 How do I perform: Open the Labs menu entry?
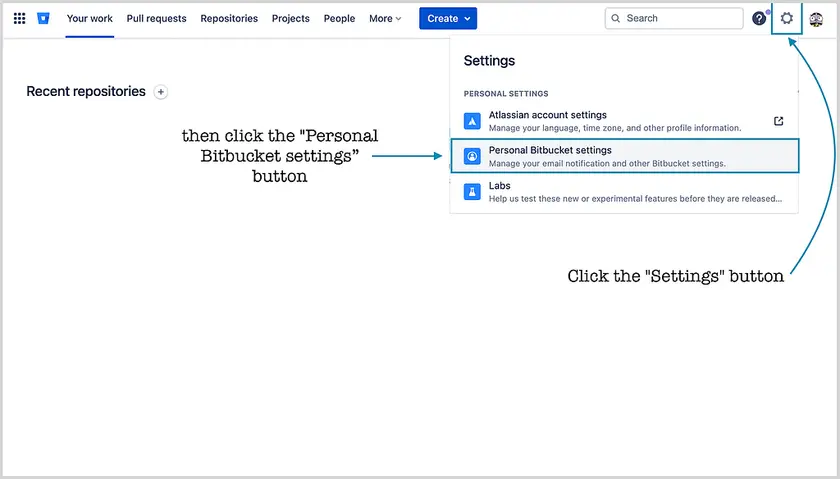624,192
